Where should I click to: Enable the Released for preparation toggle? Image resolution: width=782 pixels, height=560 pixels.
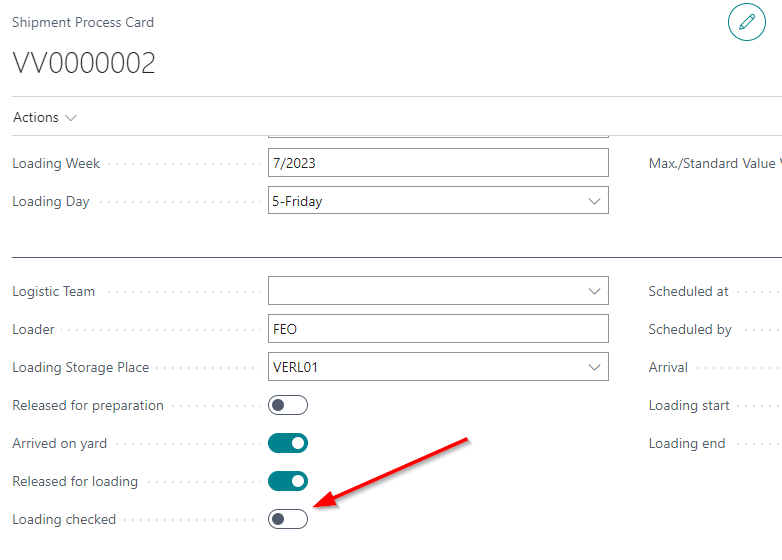point(288,405)
